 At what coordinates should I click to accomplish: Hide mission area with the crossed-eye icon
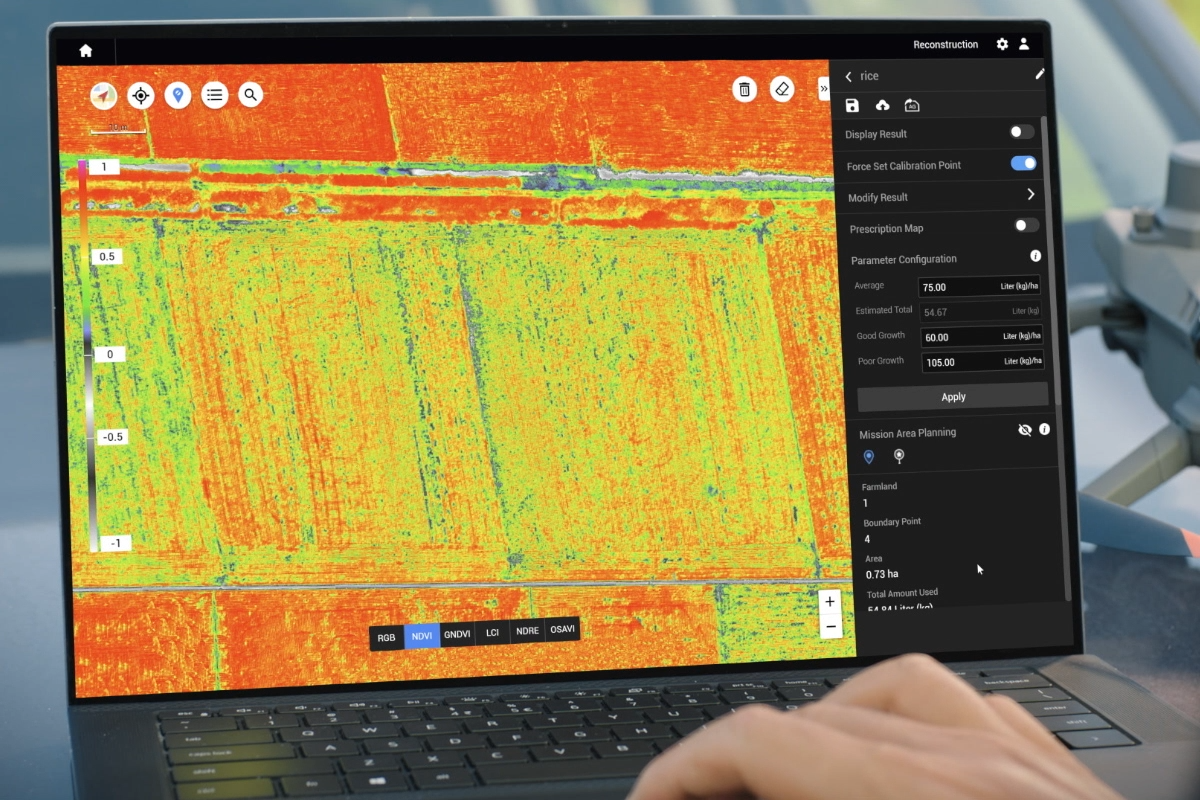click(x=1024, y=430)
